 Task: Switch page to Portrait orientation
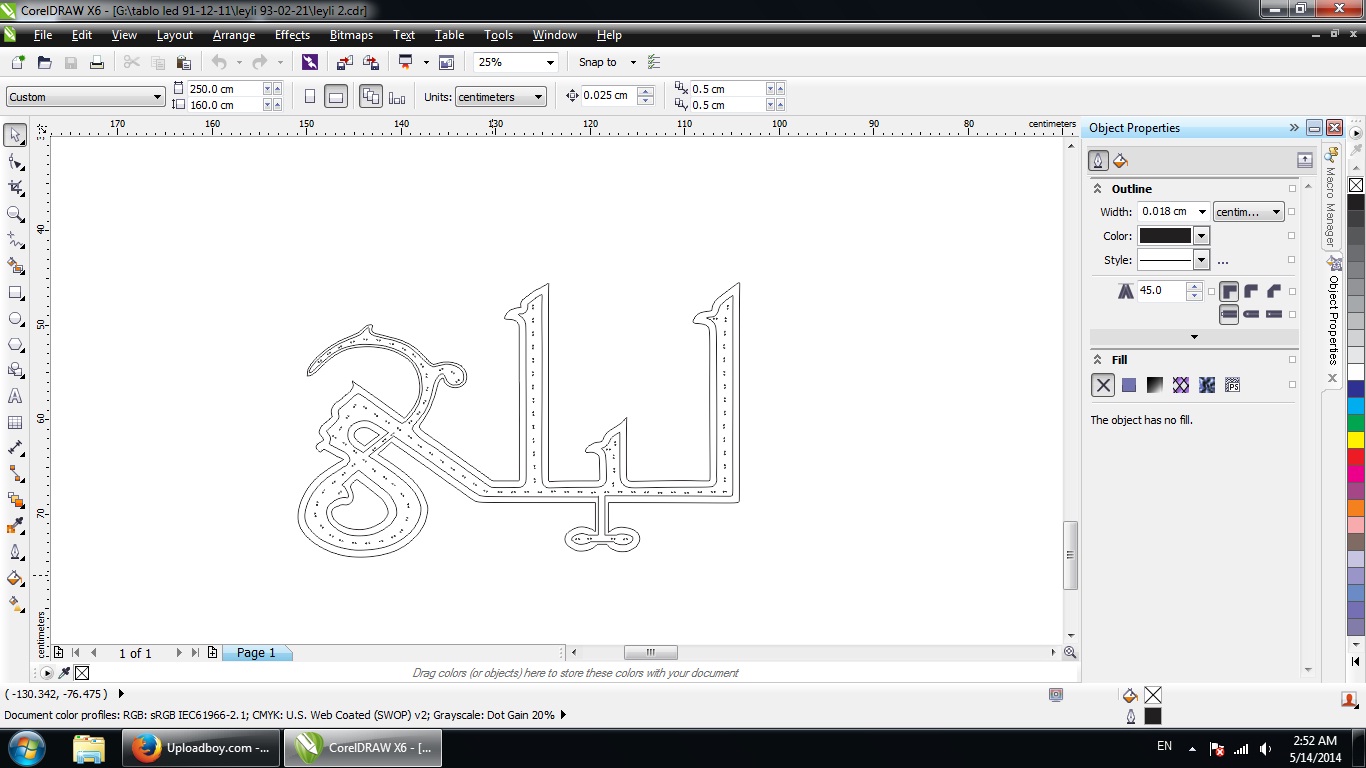click(310, 97)
